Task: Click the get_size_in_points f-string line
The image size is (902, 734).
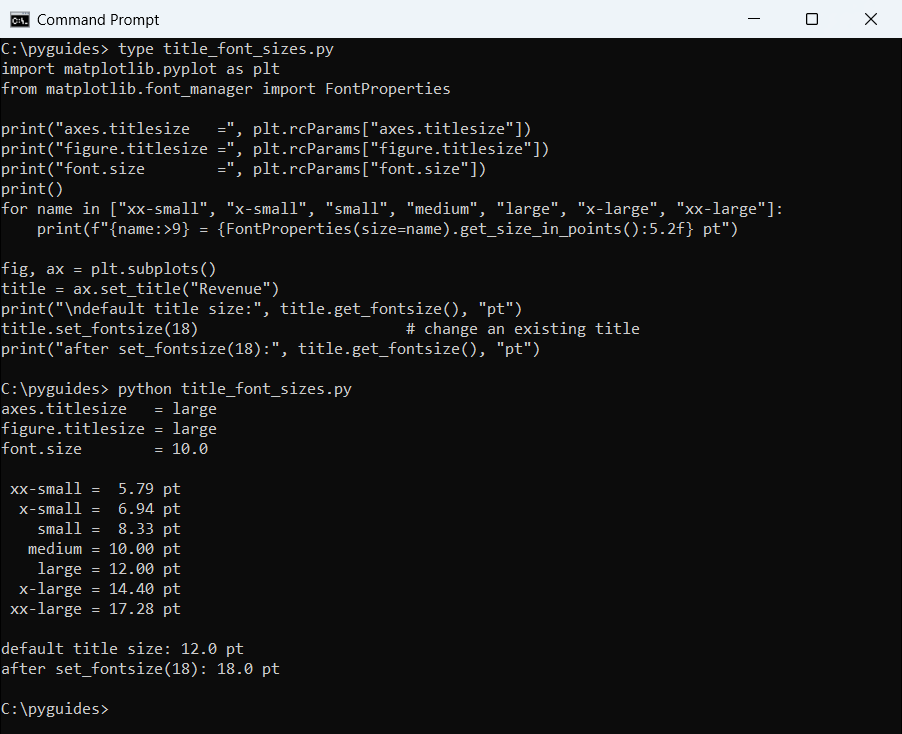Action: click(x=387, y=229)
